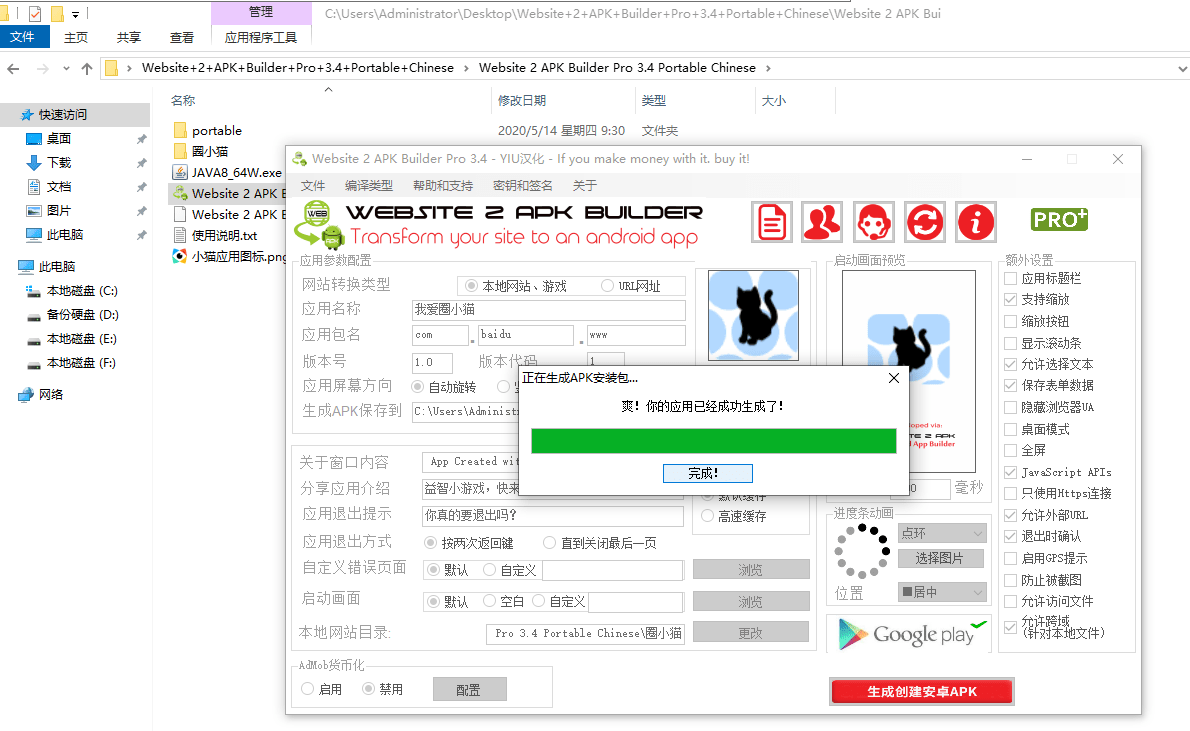Open 下载 in quick access sidebar
The width and height of the screenshot is (1190, 731).
point(59,162)
